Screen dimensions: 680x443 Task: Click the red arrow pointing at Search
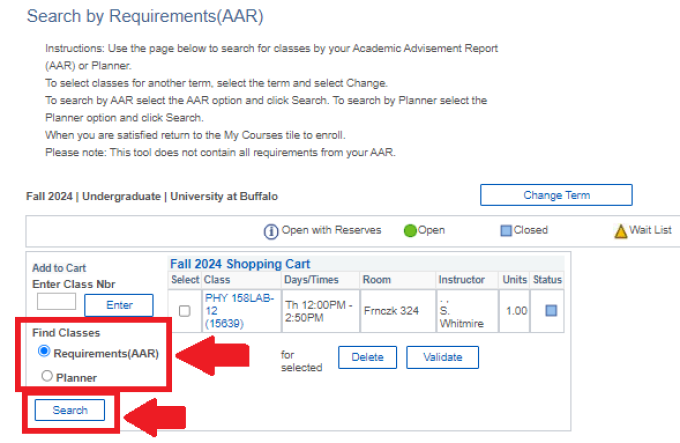[x=162, y=415]
